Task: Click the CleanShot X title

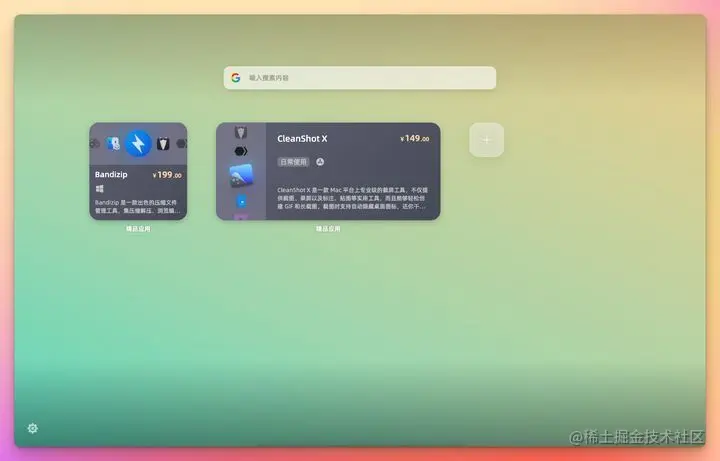Action: 302,139
